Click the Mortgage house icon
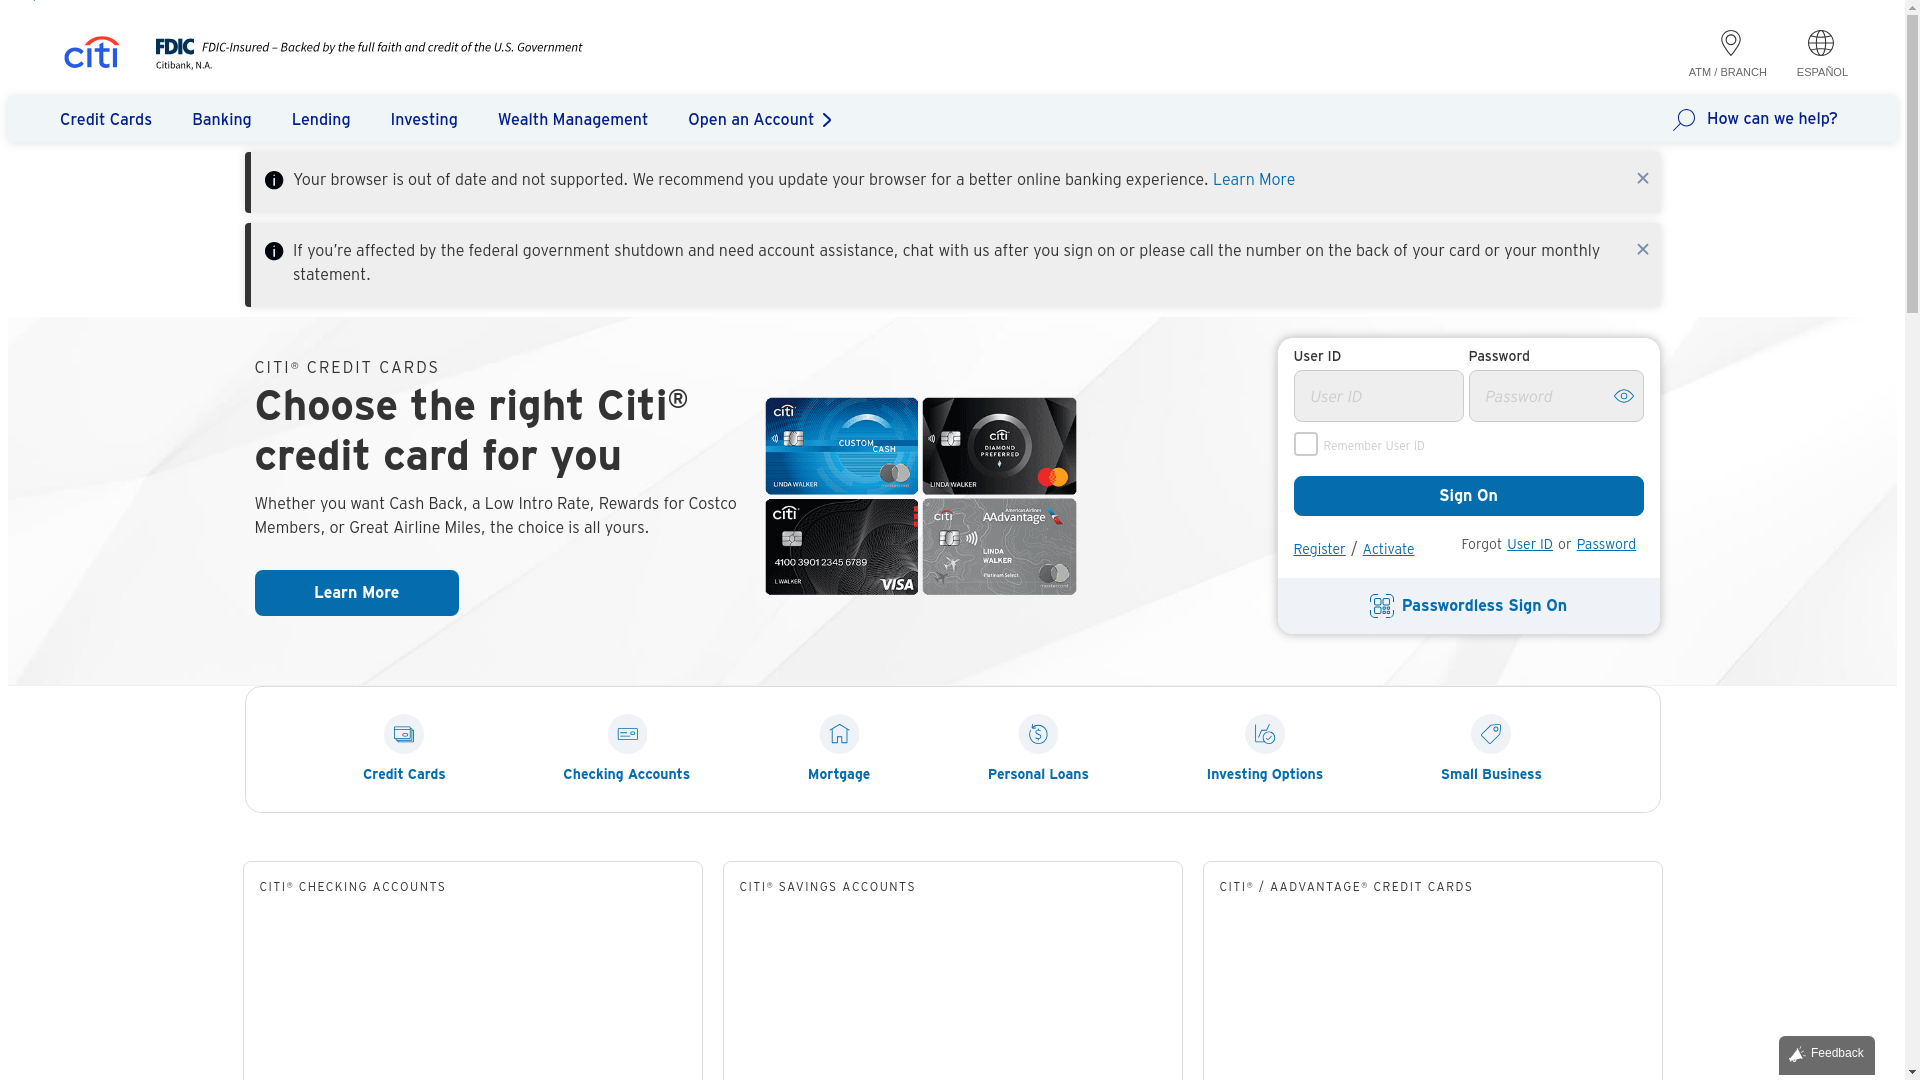The width and height of the screenshot is (1920, 1080). pyautogui.click(x=839, y=734)
